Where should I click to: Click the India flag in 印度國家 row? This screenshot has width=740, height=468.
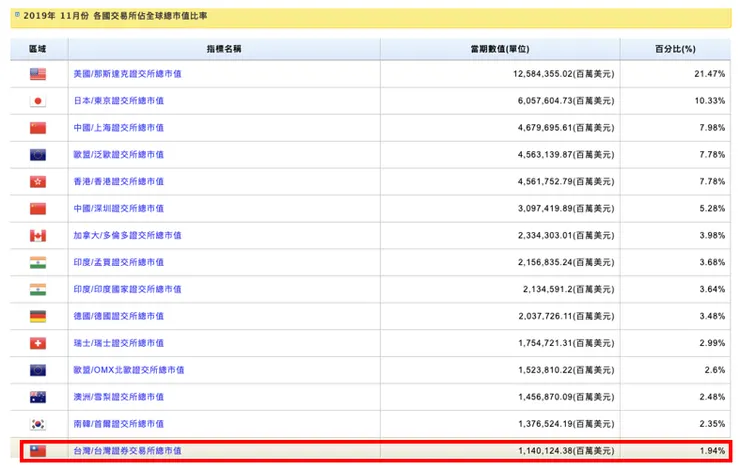(x=38, y=289)
